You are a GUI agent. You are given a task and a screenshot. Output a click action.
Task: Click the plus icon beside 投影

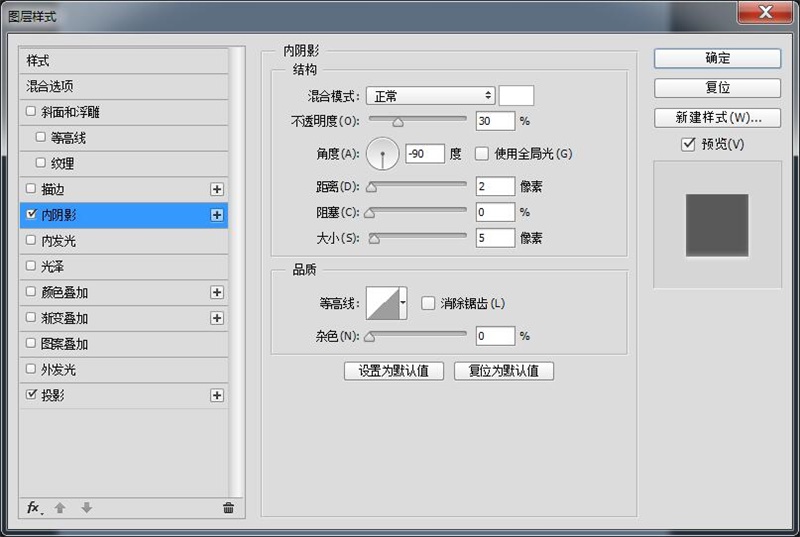click(x=217, y=395)
